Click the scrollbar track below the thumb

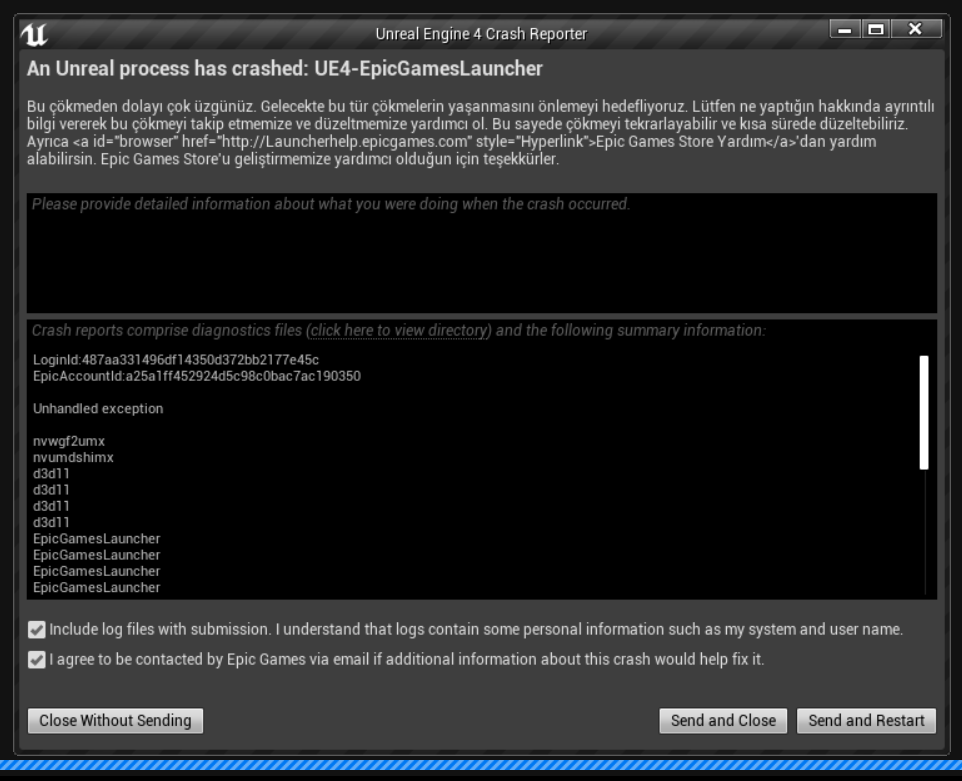pos(924,530)
